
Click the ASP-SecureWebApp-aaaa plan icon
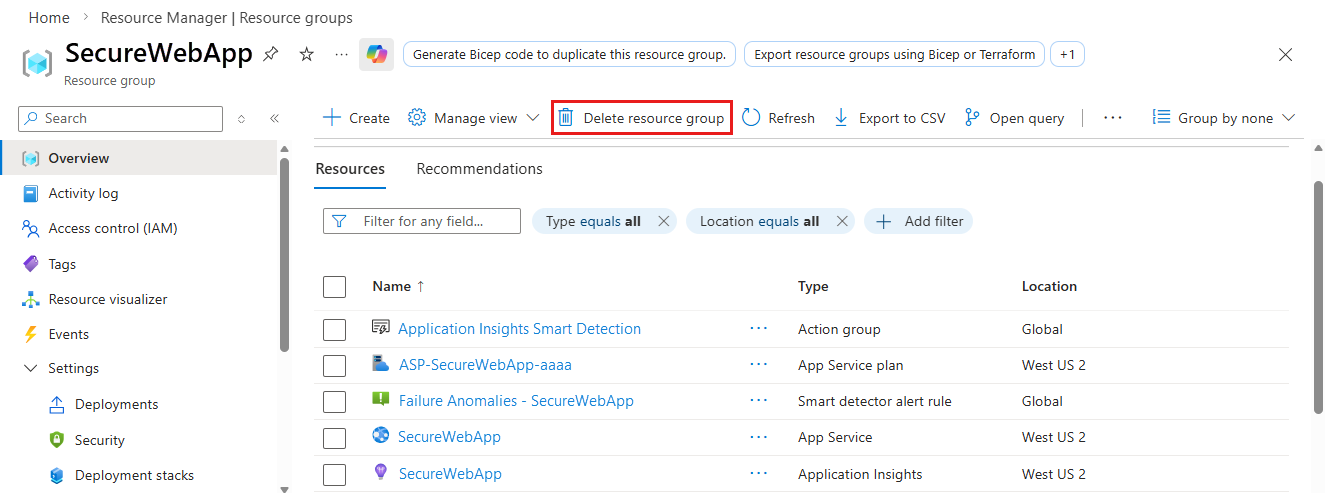[380, 364]
